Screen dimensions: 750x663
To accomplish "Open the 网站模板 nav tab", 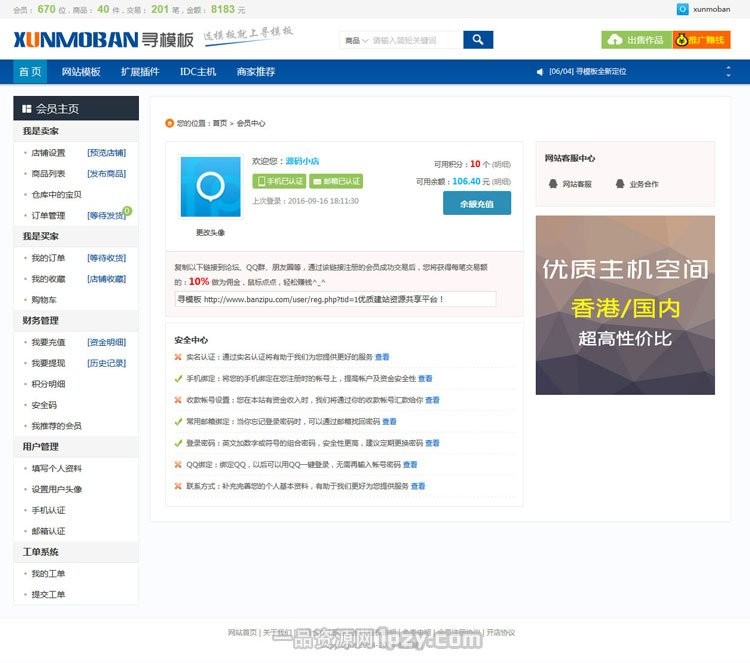I will coord(81,72).
